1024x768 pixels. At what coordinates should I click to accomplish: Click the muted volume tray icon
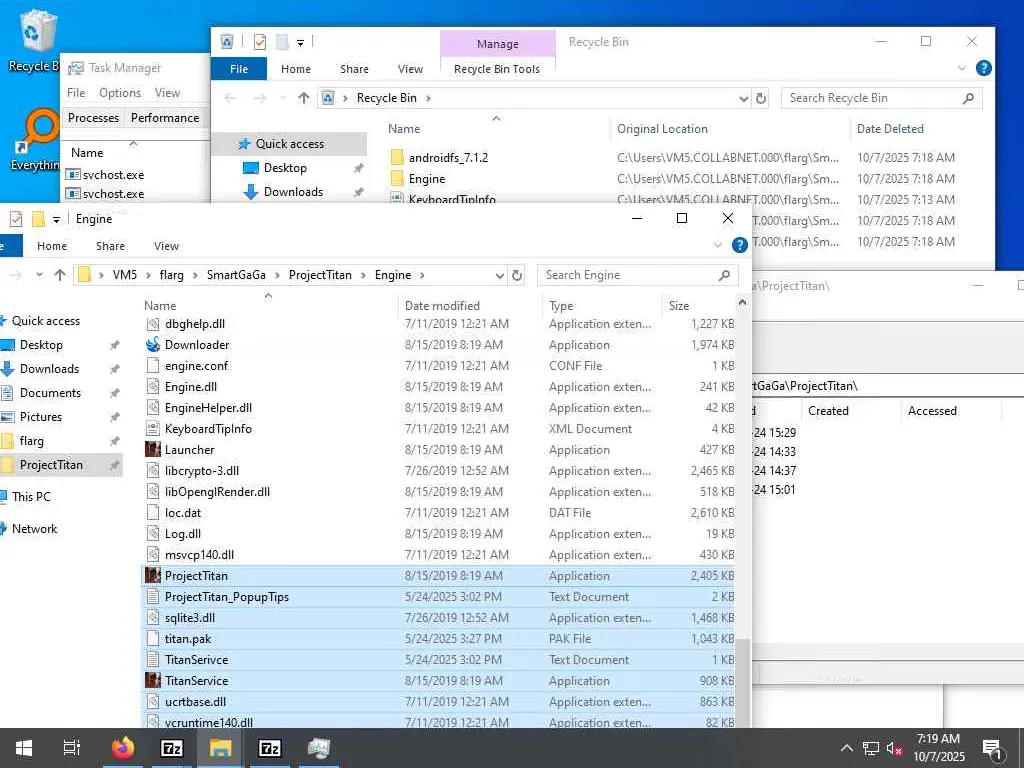click(x=894, y=748)
